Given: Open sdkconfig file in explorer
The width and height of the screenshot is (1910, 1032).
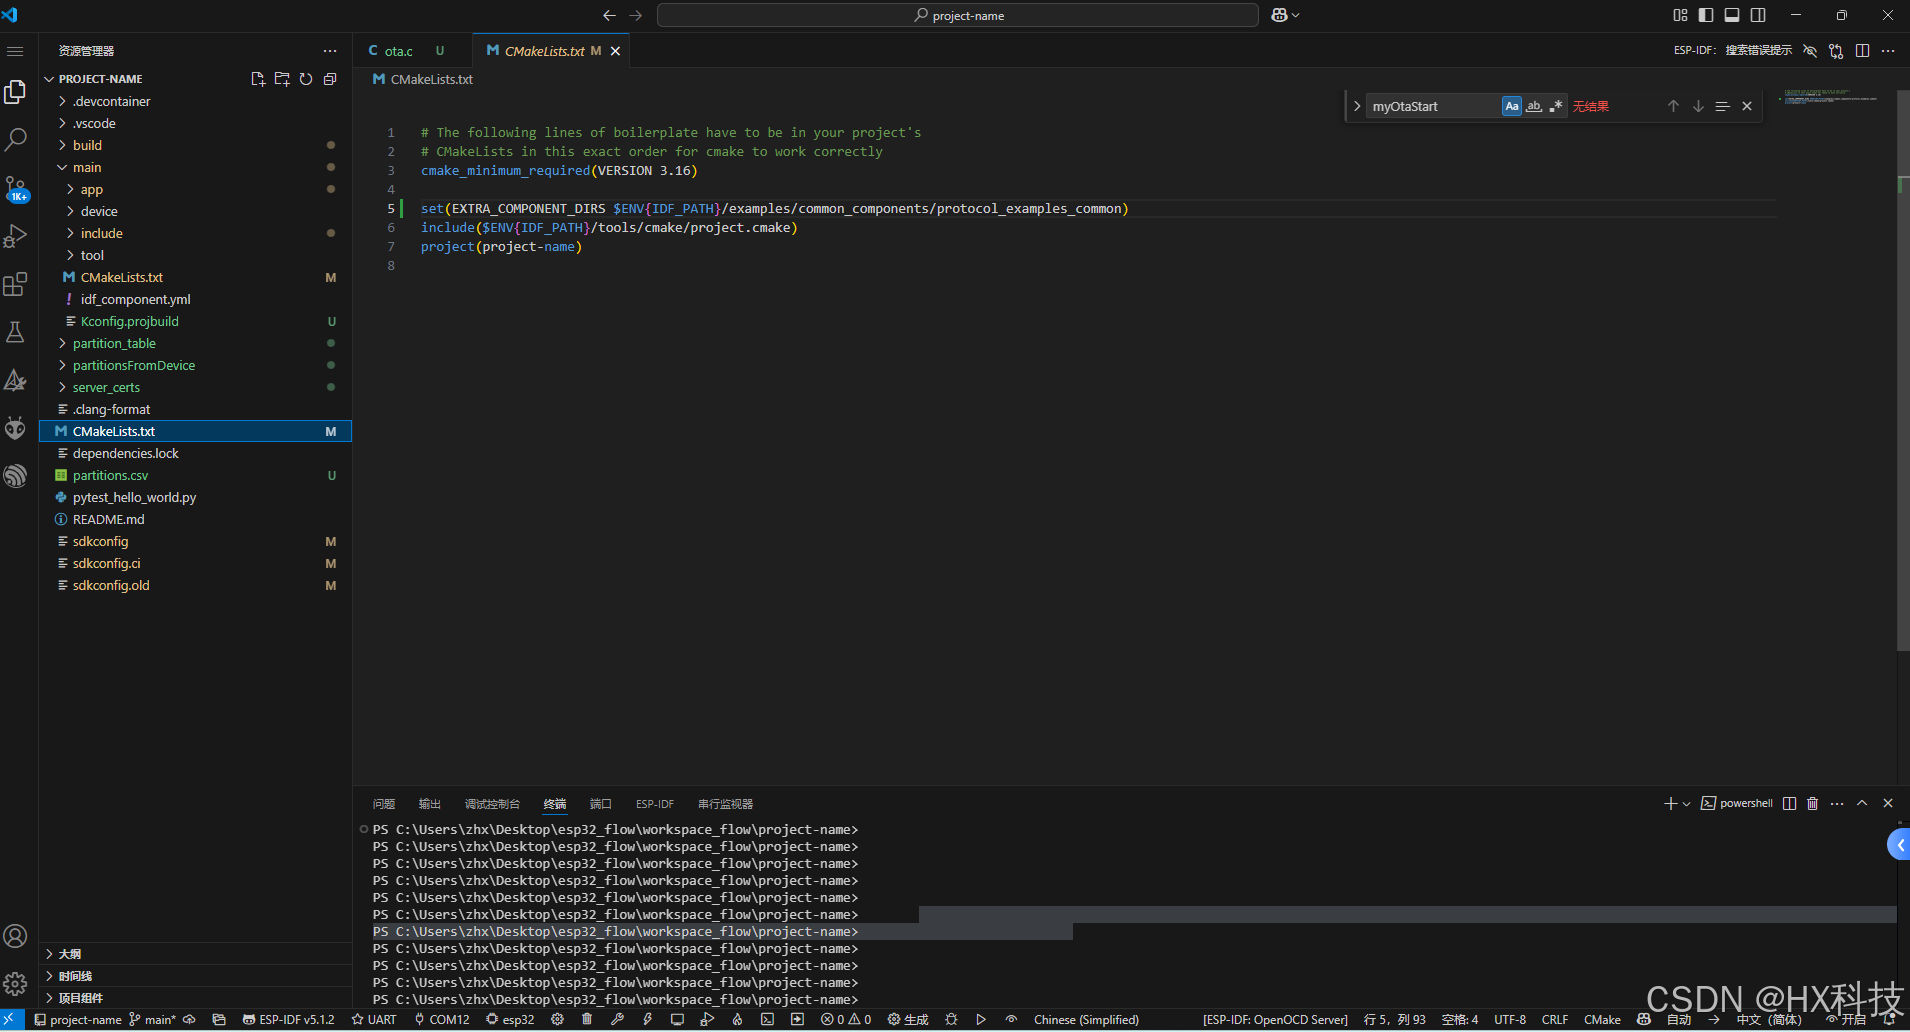Looking at the screenshot, I should 195,541.
